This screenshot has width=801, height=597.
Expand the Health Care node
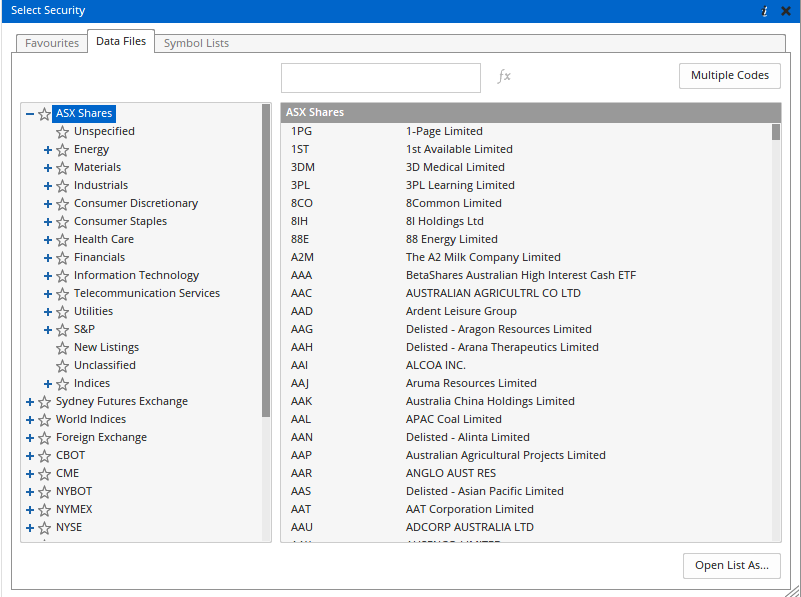coord(48,240)
